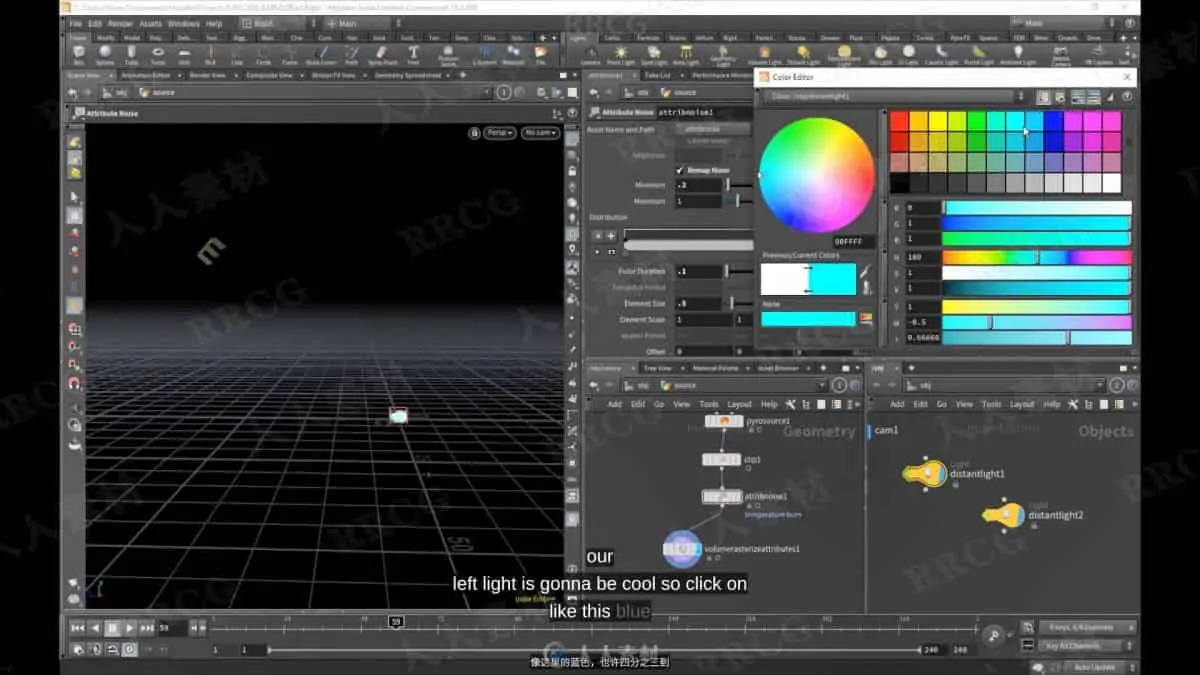The height and width of the screenshot is (675, 1200).
Task: Select the clip1 node
Action: tap(721, 460)
